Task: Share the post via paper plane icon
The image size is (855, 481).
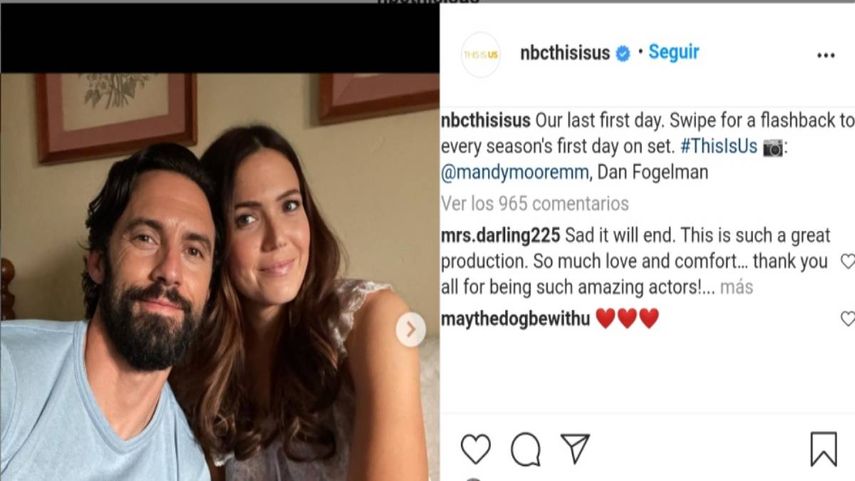Action: point(575,449)
